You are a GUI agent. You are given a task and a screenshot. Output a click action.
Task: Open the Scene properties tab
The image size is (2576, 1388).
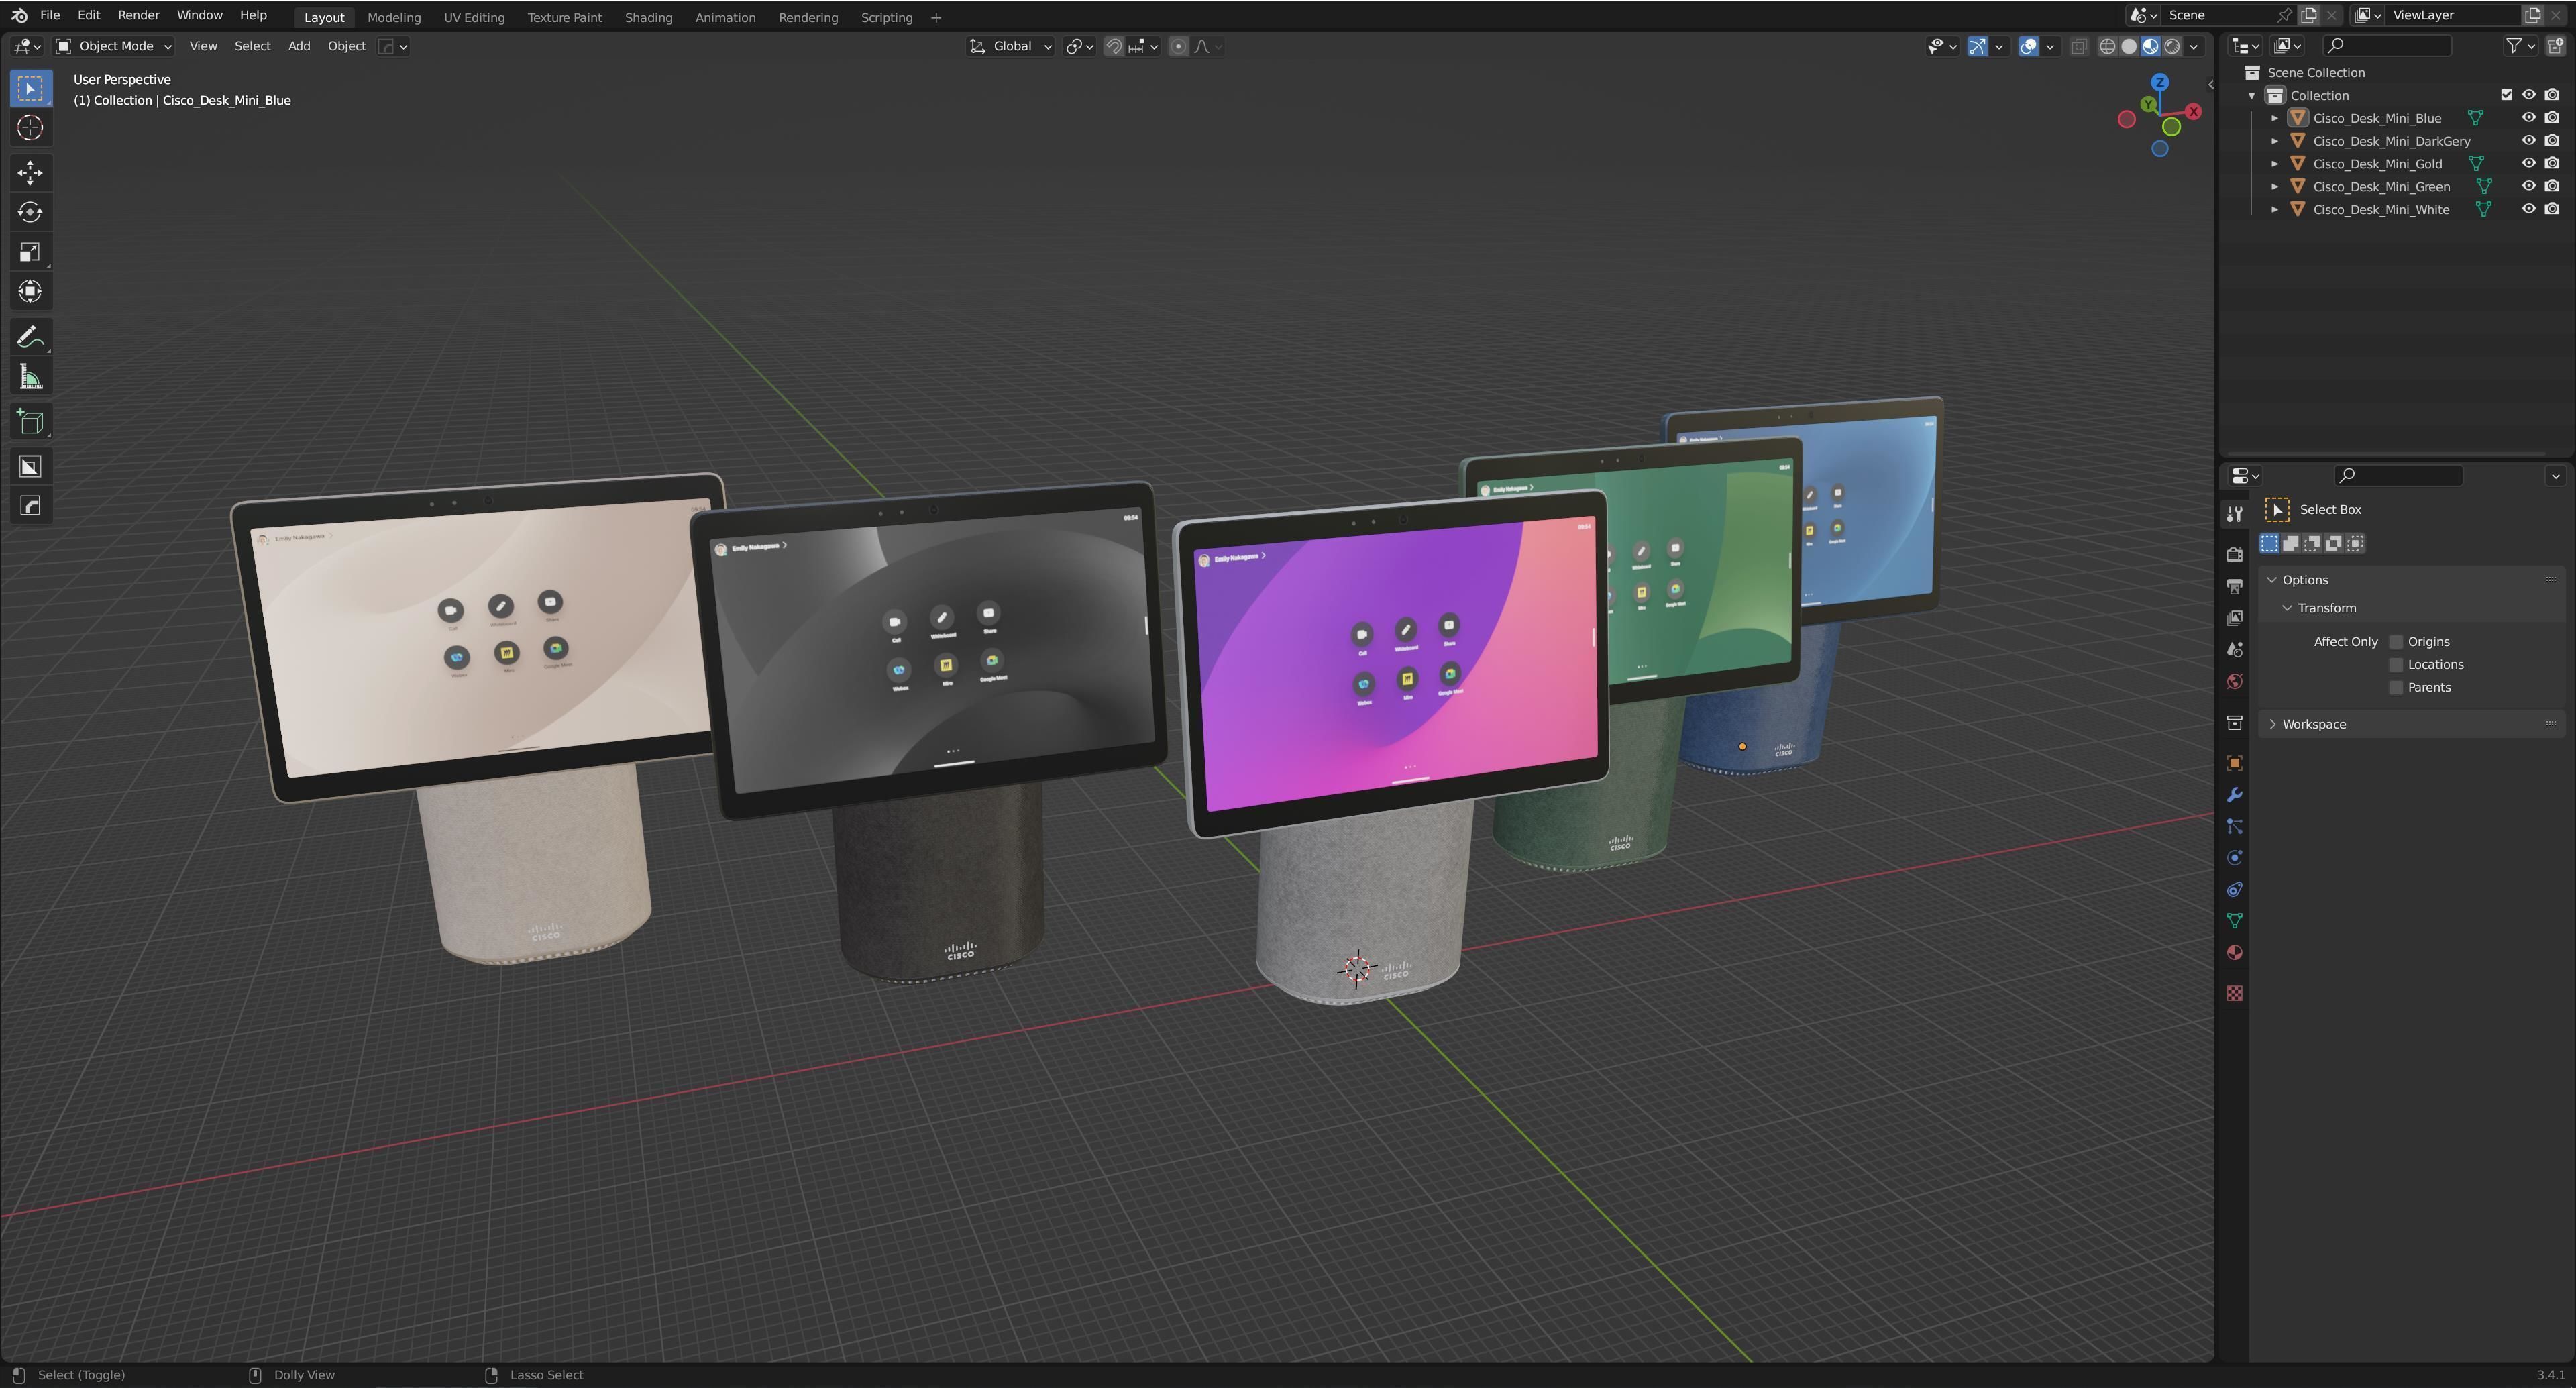pyautogui.click(x=2234, y=650)
